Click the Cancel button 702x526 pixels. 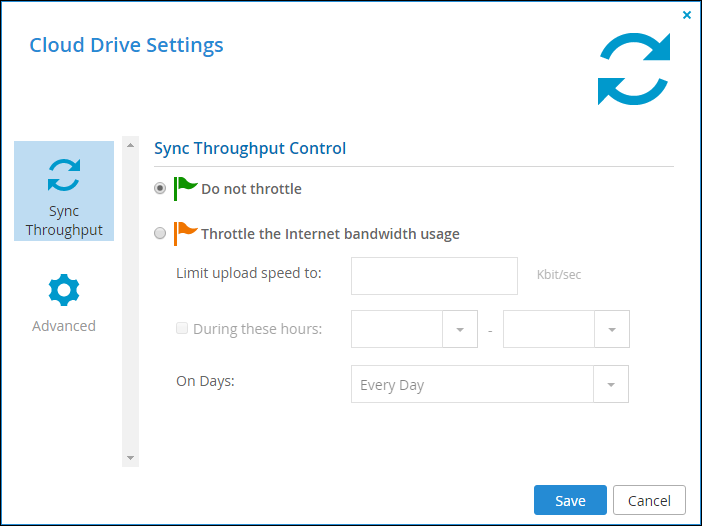pyautogui.click(x=649, y=500)
